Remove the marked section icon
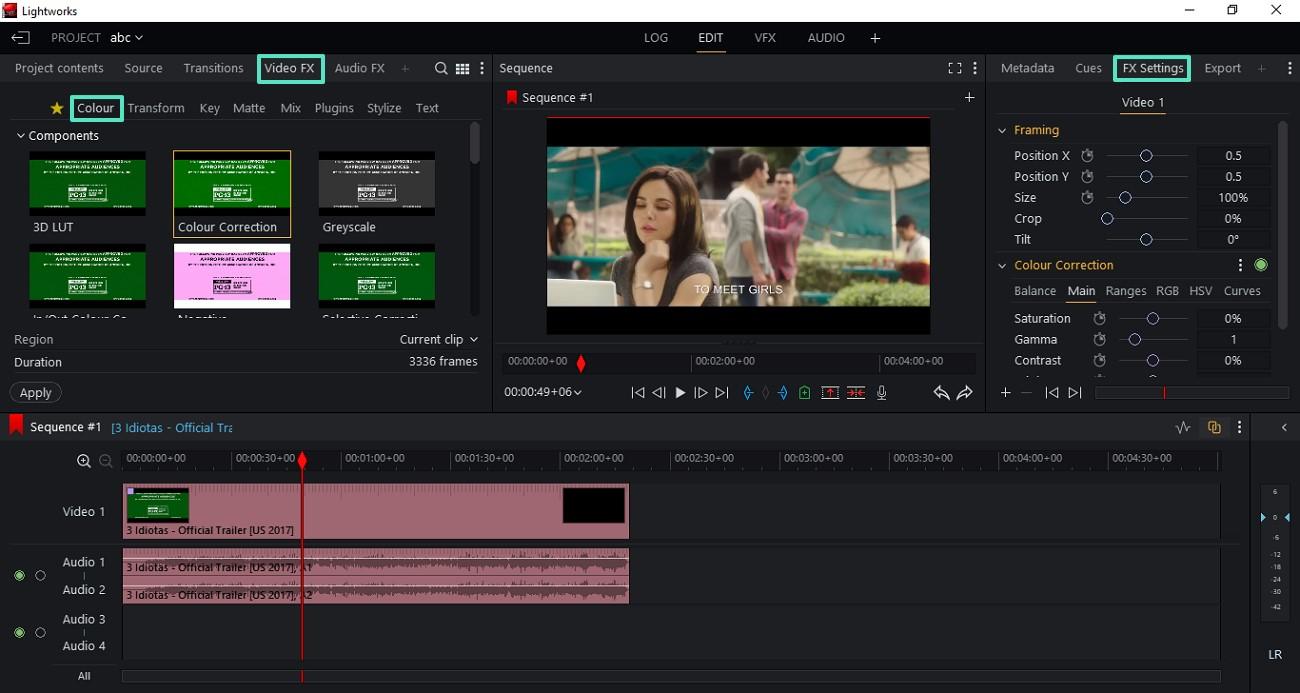1300x693 pixels. pos(830,393)
